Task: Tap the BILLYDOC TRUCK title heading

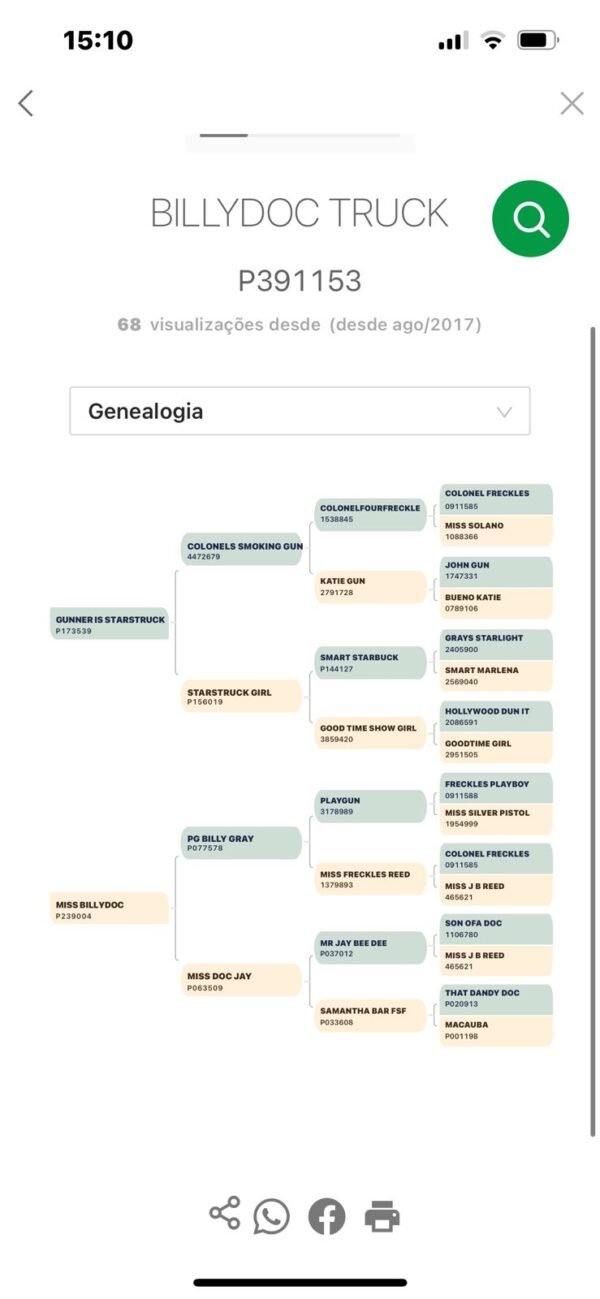Action: click(x=299, y=213)
